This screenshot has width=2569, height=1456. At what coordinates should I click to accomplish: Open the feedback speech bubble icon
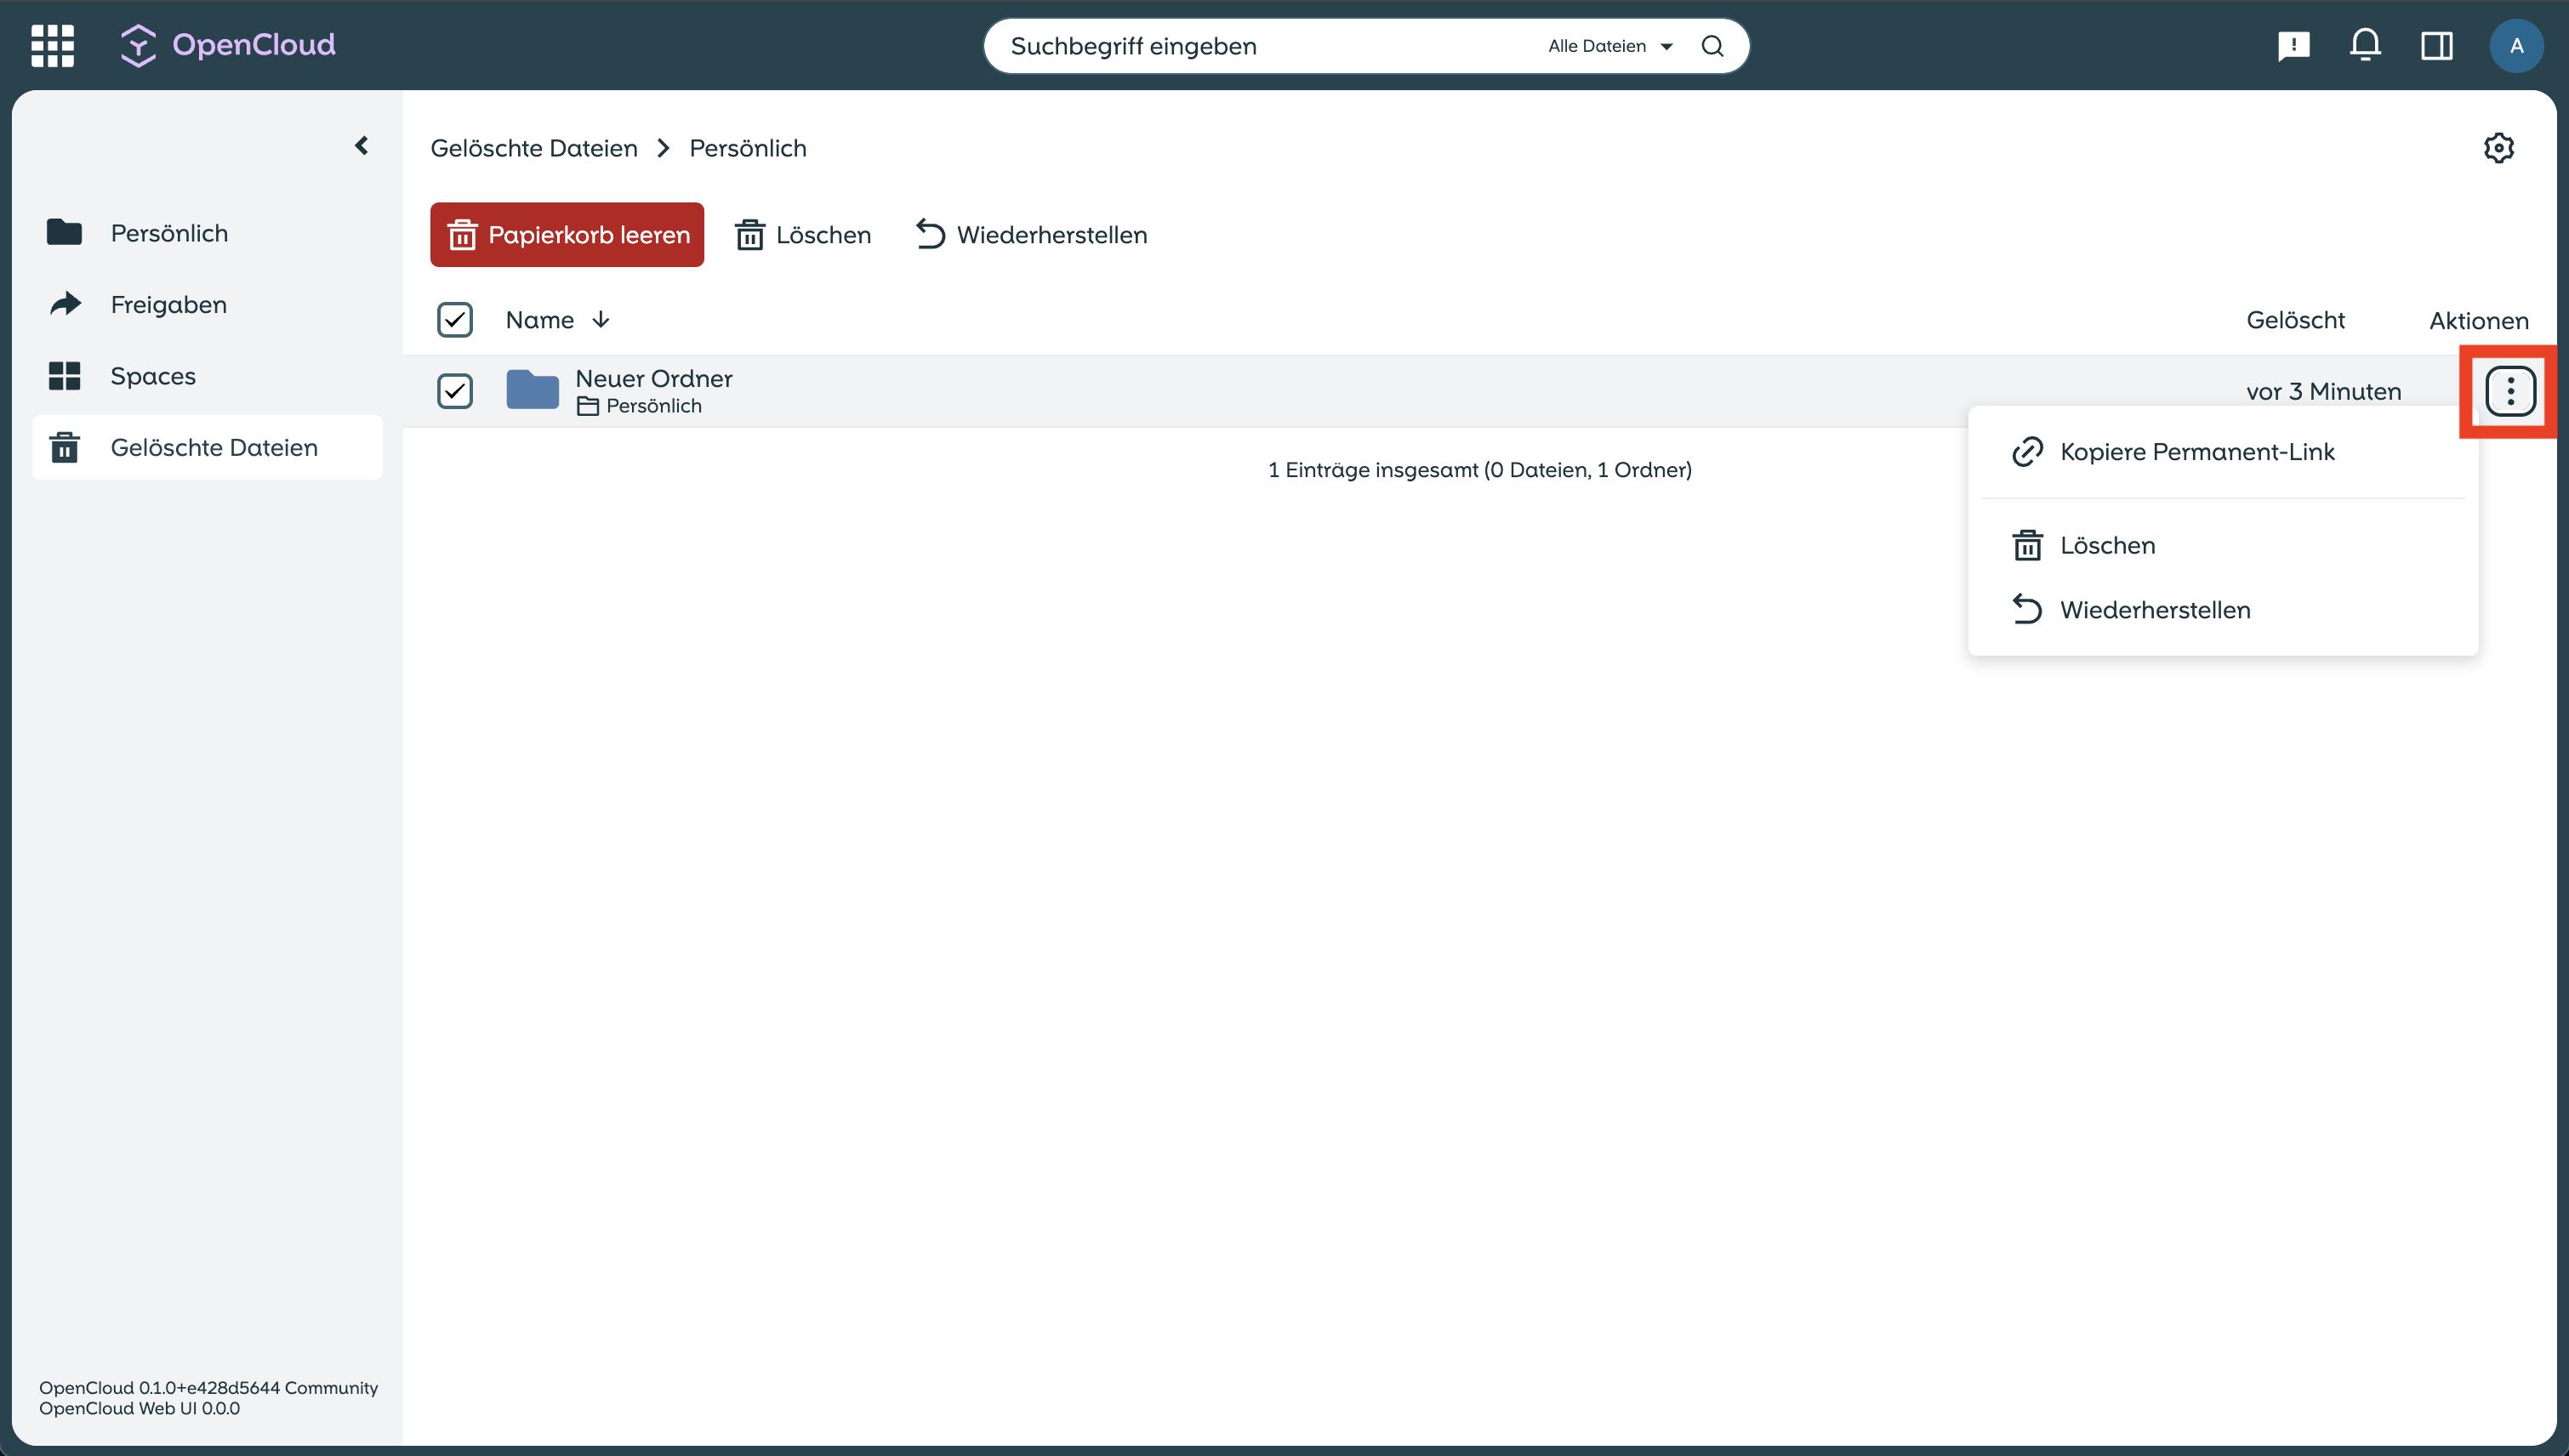point(2294,46)
